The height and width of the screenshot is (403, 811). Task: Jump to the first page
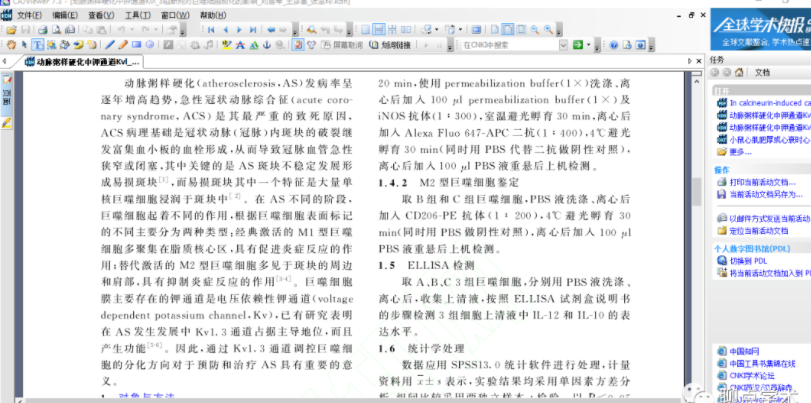[x=211, y=30]
